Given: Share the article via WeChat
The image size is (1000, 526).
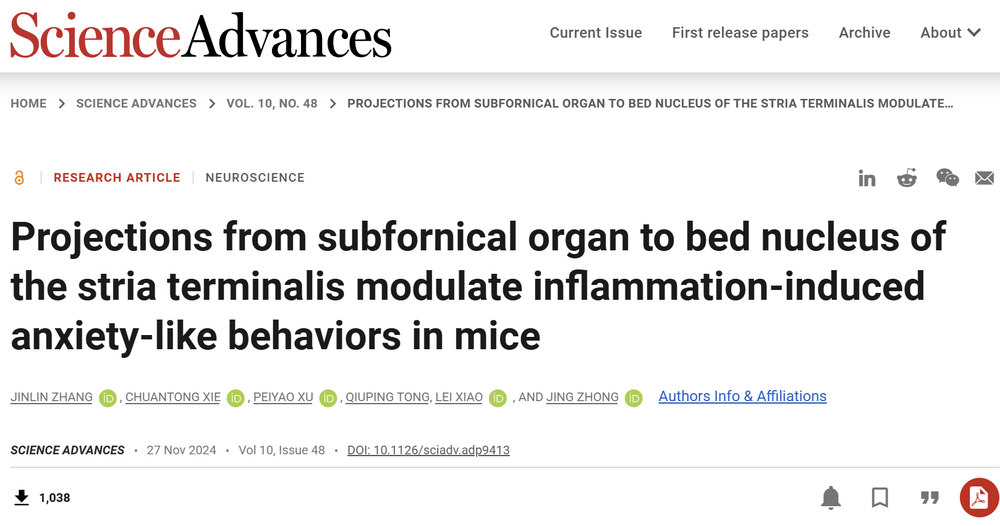Looking at the screenshot, I should click(x=947, y=178).
